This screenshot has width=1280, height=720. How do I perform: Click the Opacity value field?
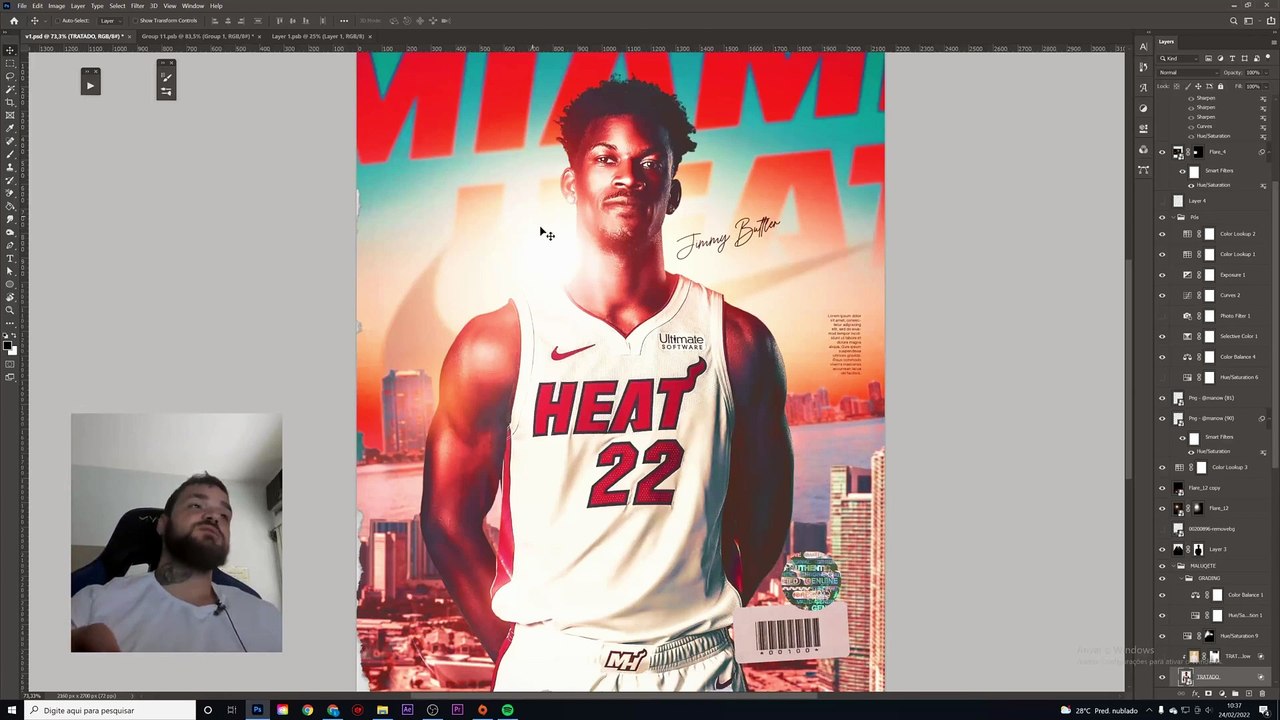click(1252, 73)
